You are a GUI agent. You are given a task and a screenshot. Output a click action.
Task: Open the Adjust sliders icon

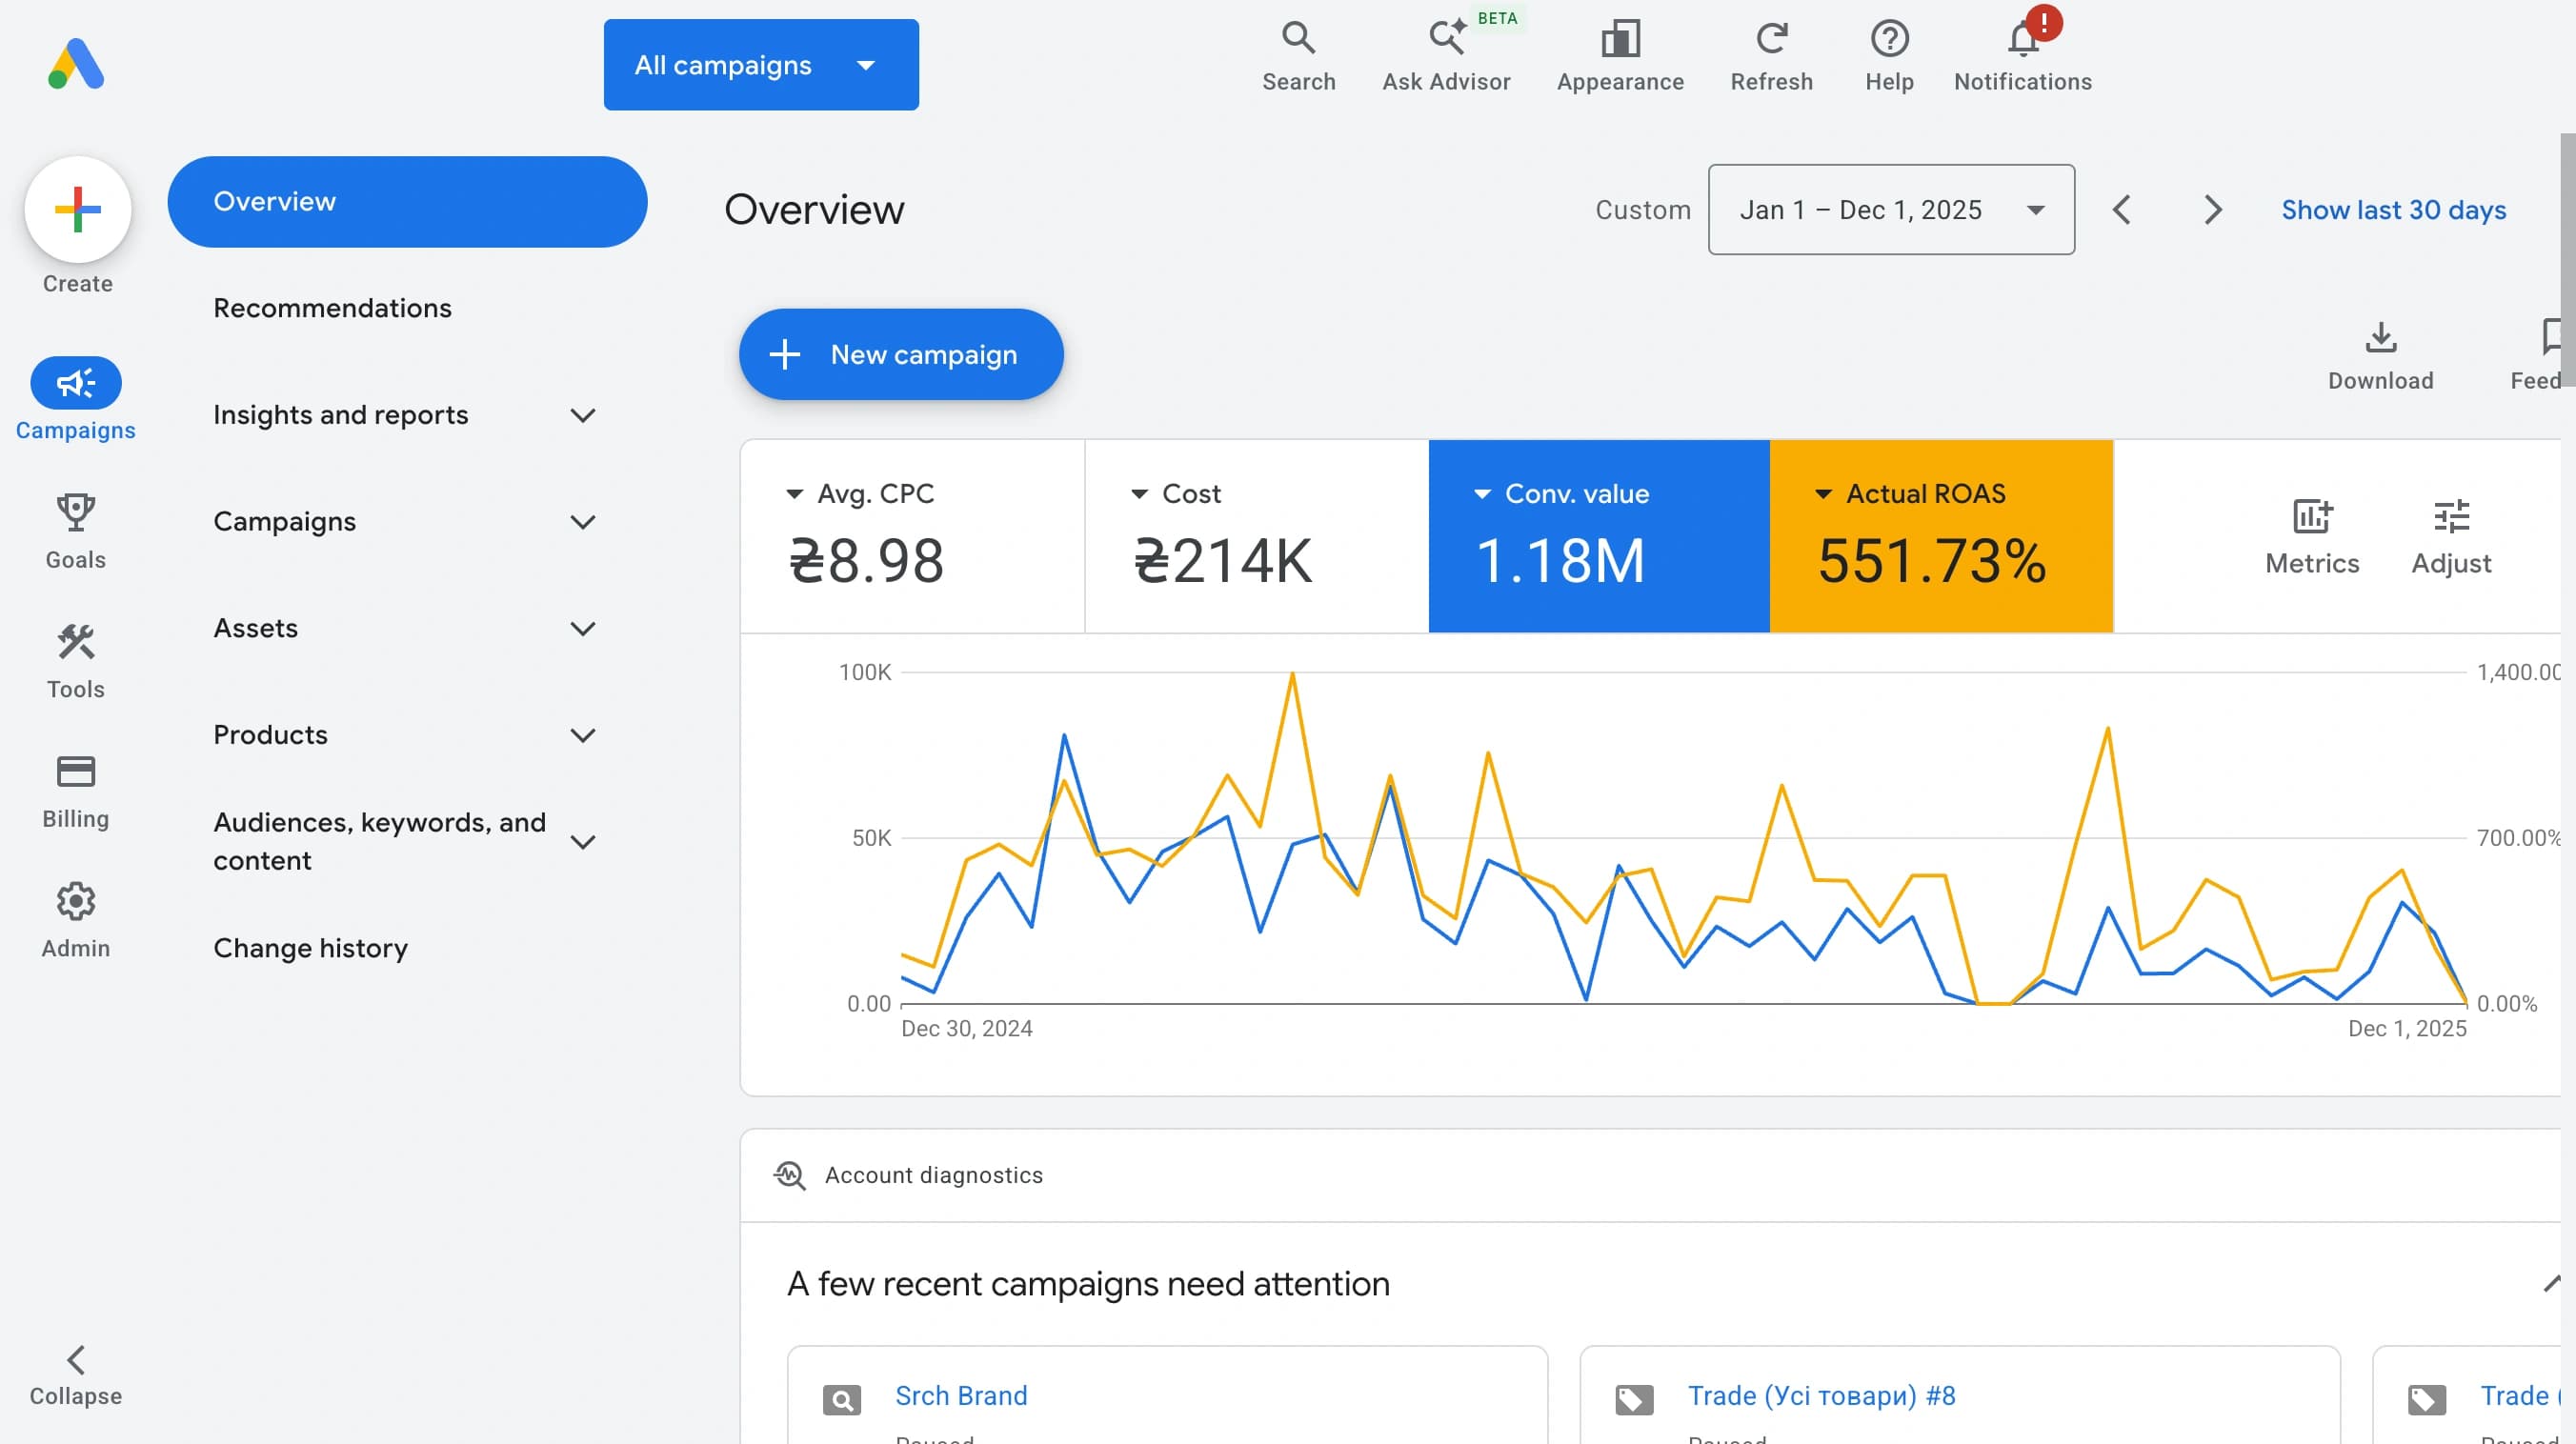[x=2451, y=517]
